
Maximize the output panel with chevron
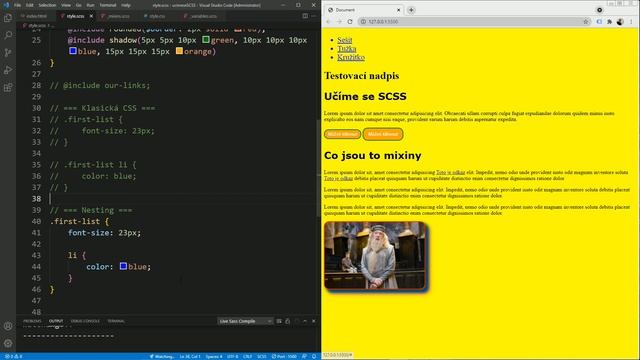[x=305, y=321]
